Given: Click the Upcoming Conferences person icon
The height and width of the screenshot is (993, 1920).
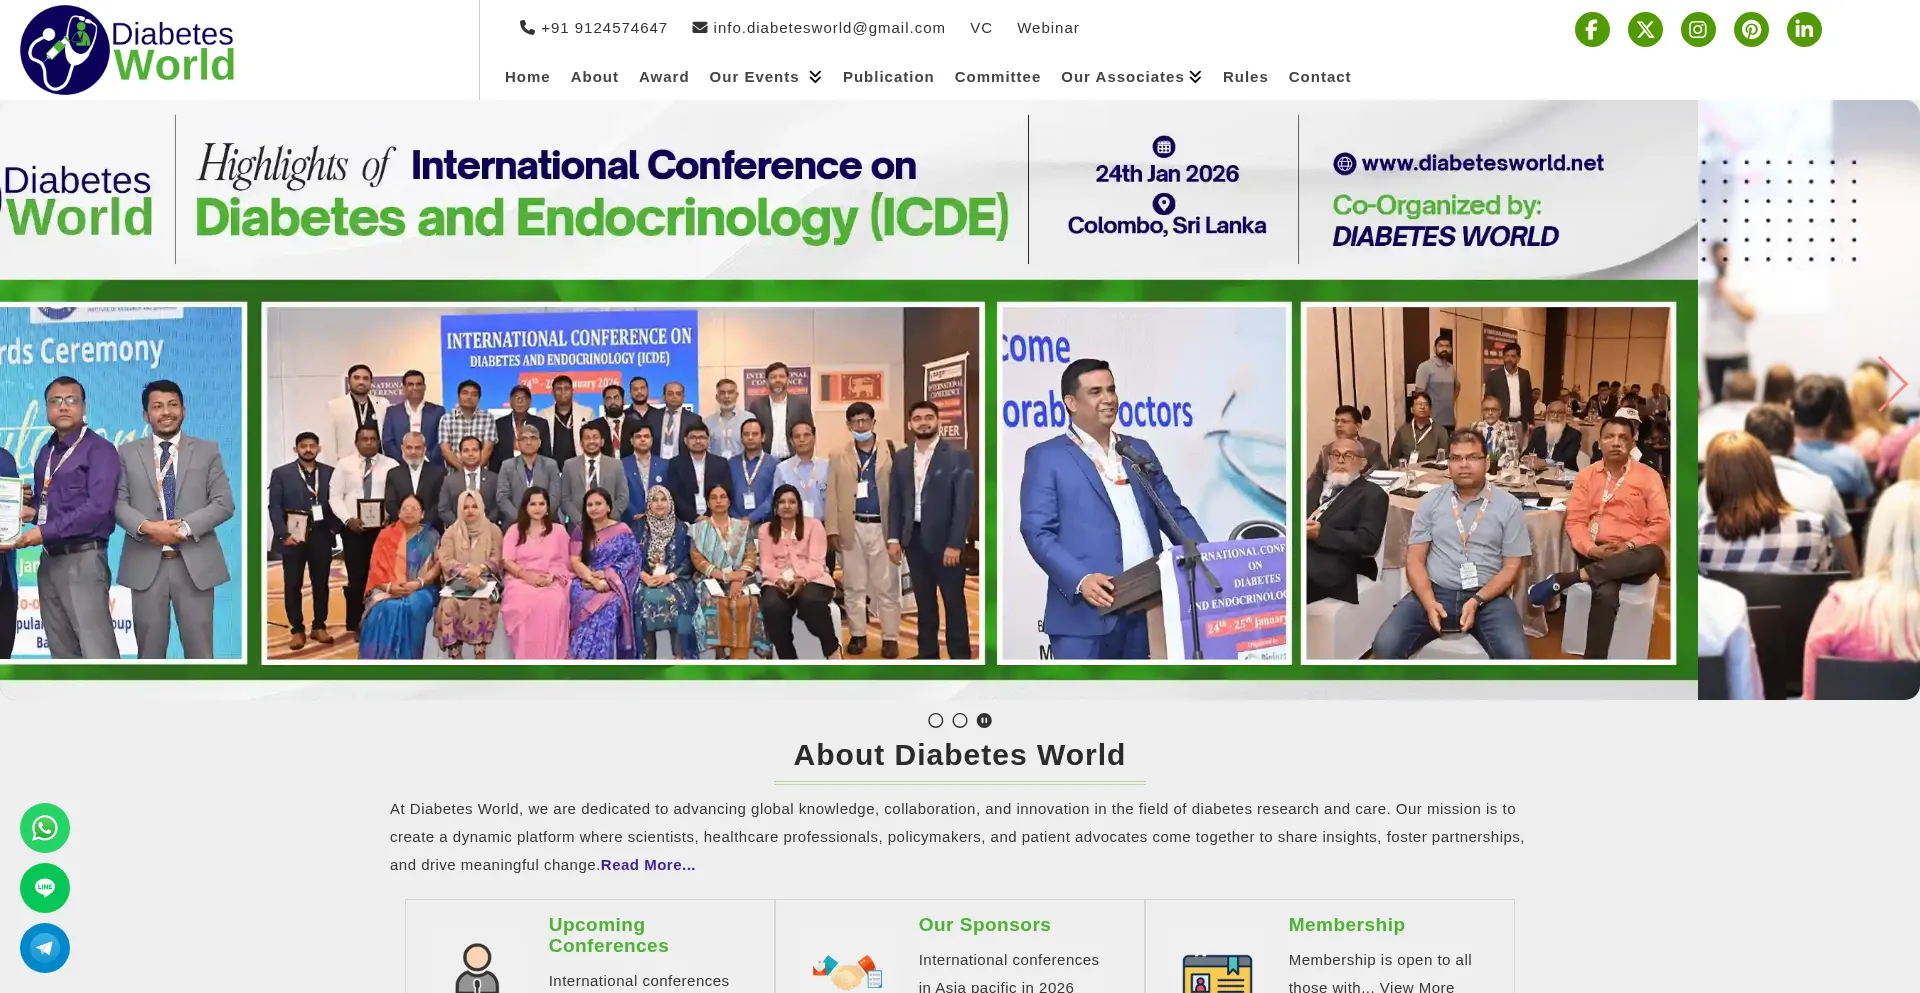Looking at the screenshot, I should tap(477, 968).
